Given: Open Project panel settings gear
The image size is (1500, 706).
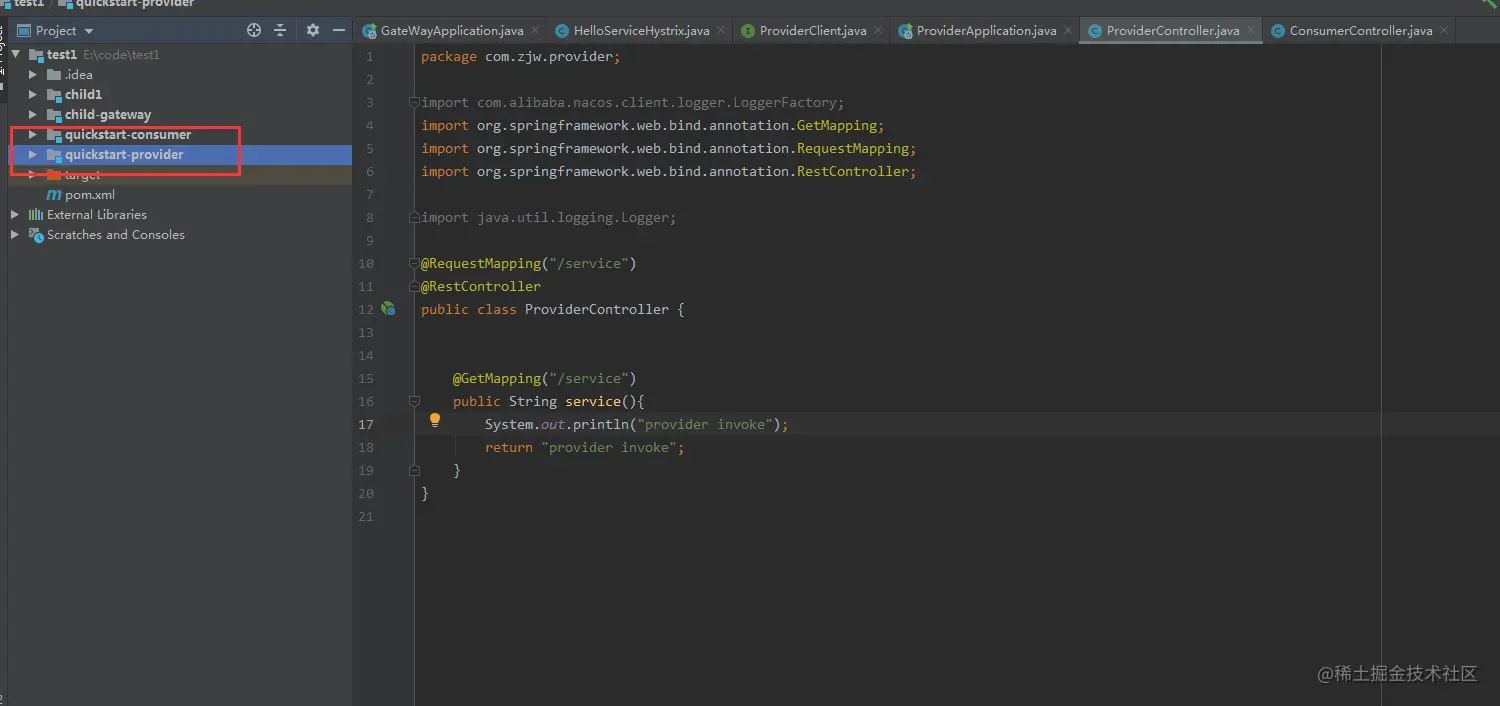Looking at the screenshot, I should tap(313, 31).
